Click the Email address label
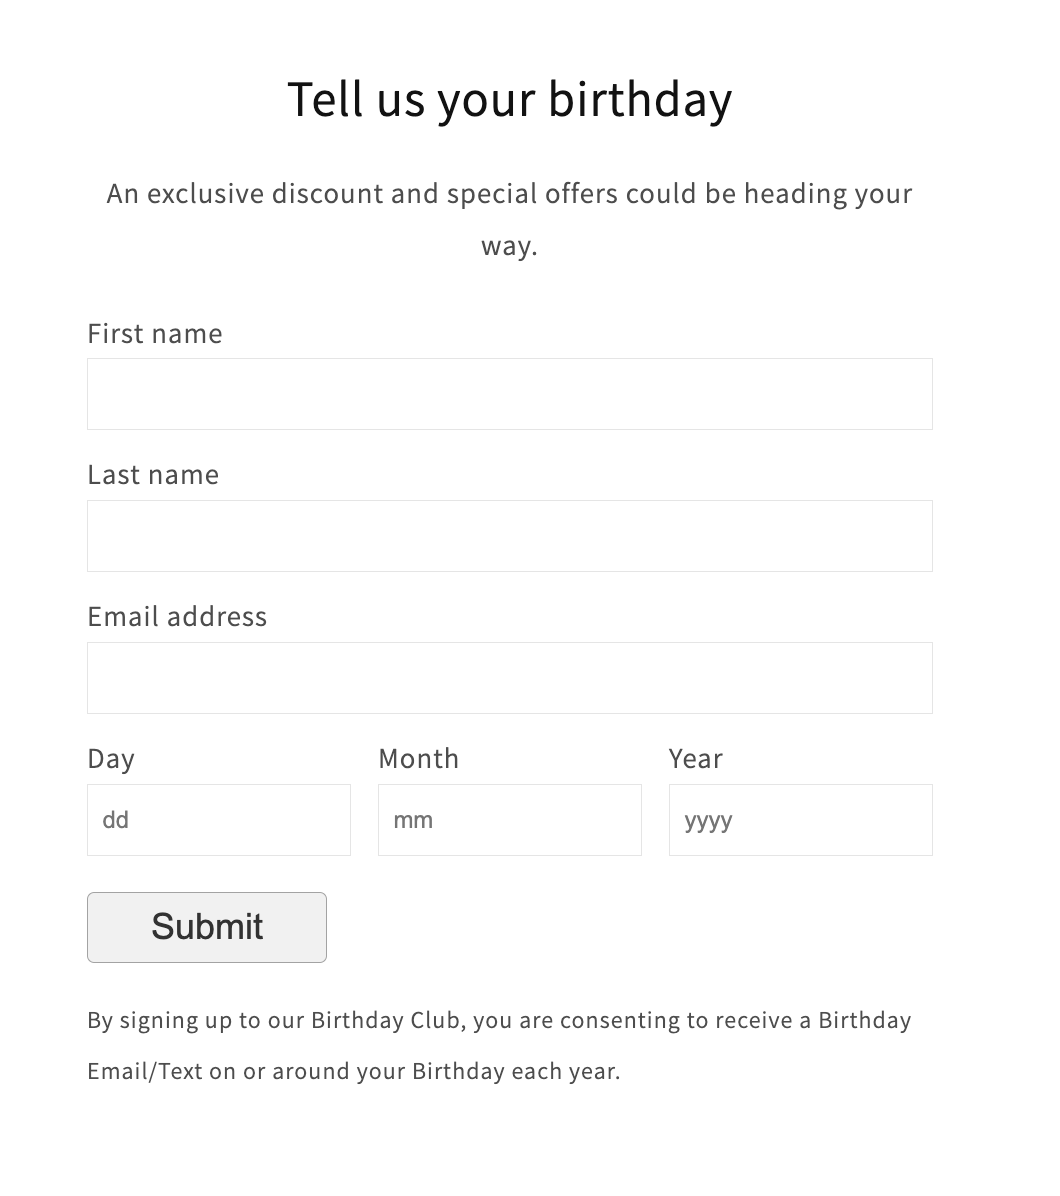The height and width of the screenshot is (1196, 1060). [176, 616]
